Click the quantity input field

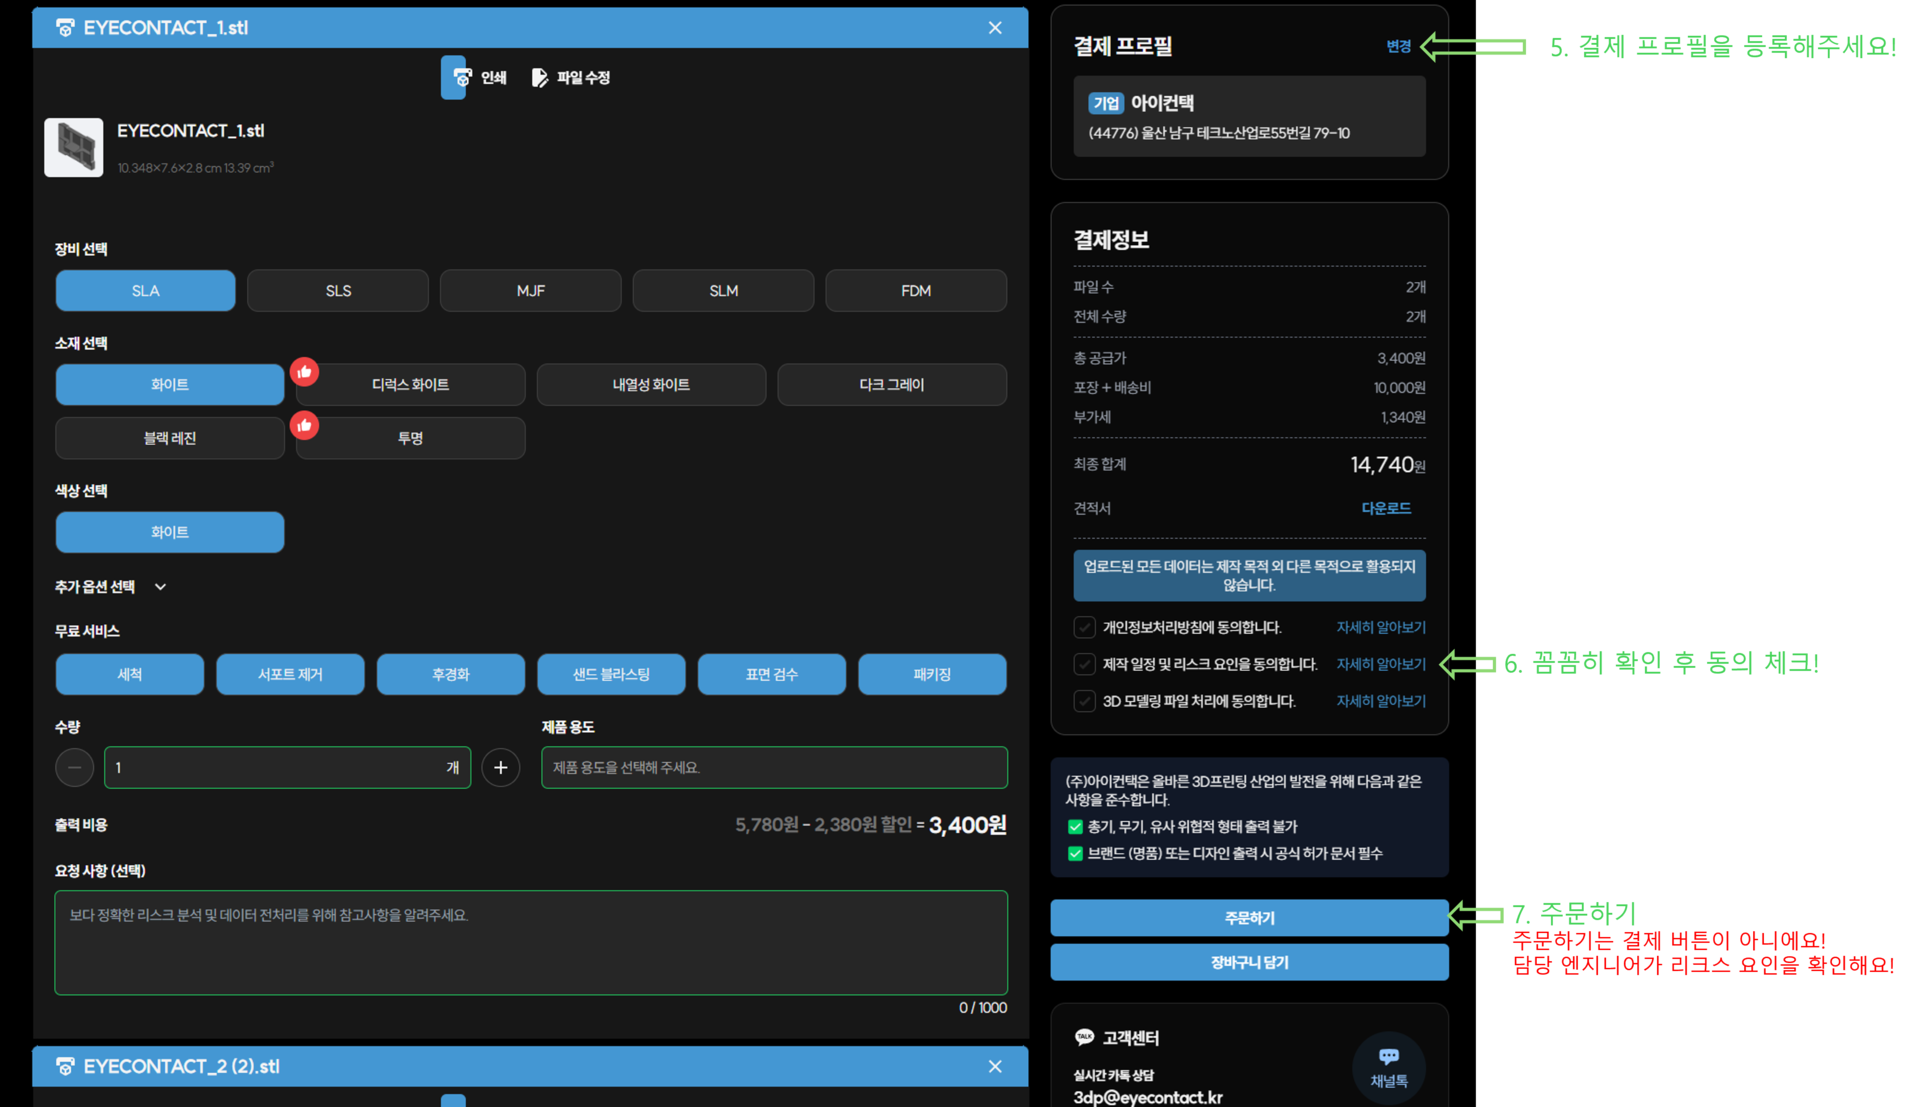[x=288, y=768]
